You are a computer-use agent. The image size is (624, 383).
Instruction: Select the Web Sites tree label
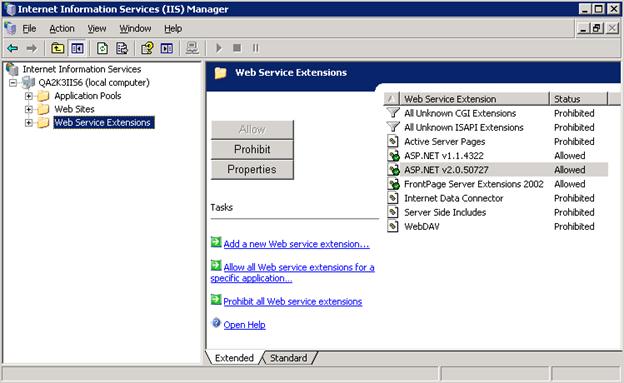coord(74,109)
